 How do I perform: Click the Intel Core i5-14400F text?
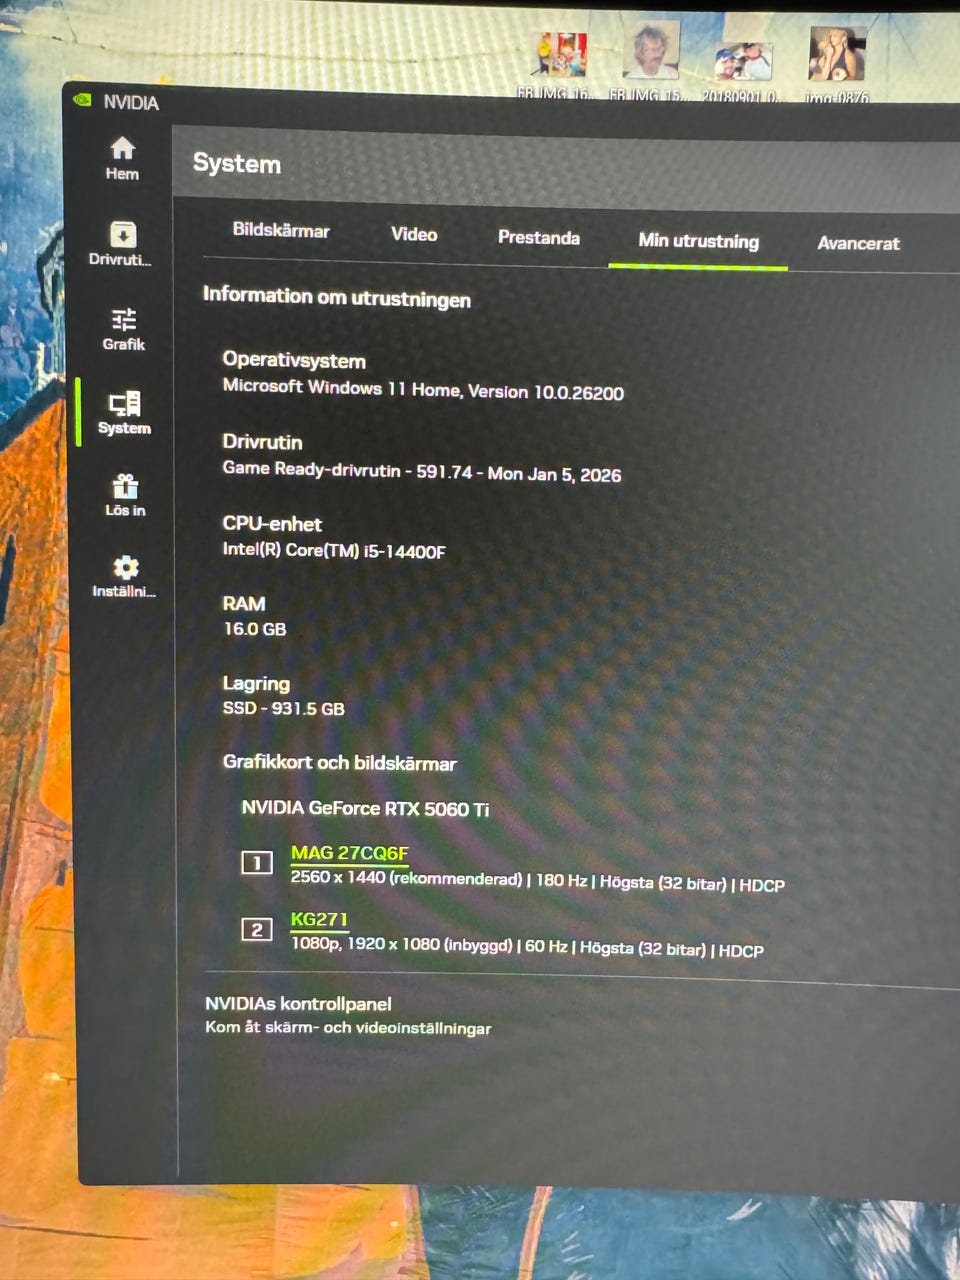tap(334, 550)
